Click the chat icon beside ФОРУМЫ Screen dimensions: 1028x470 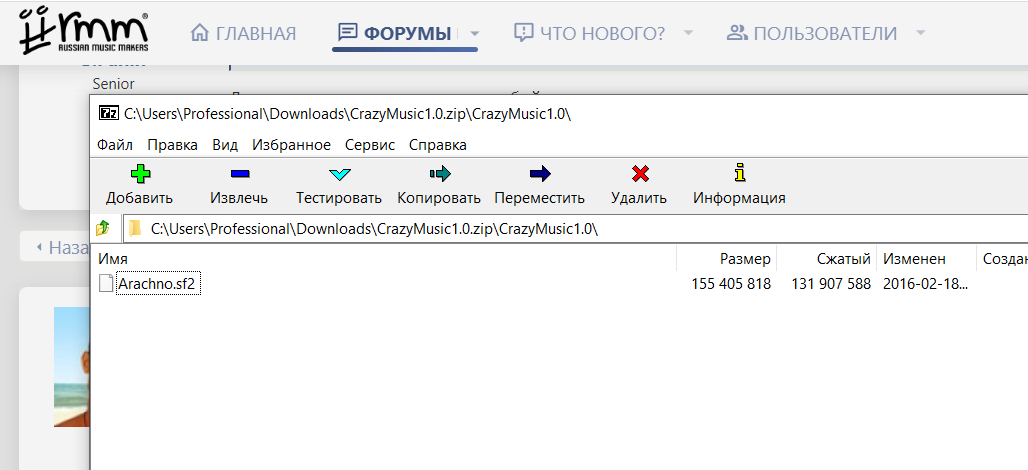click(x=347, y=33)
